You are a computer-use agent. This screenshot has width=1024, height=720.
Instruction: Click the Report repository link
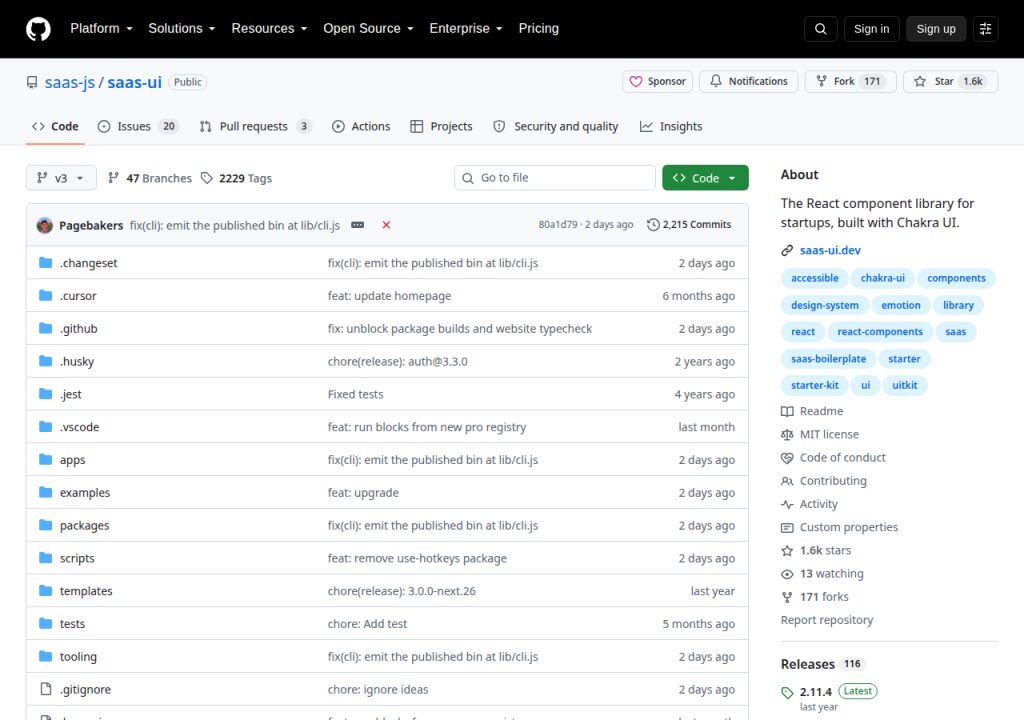(x=827, y=620)
